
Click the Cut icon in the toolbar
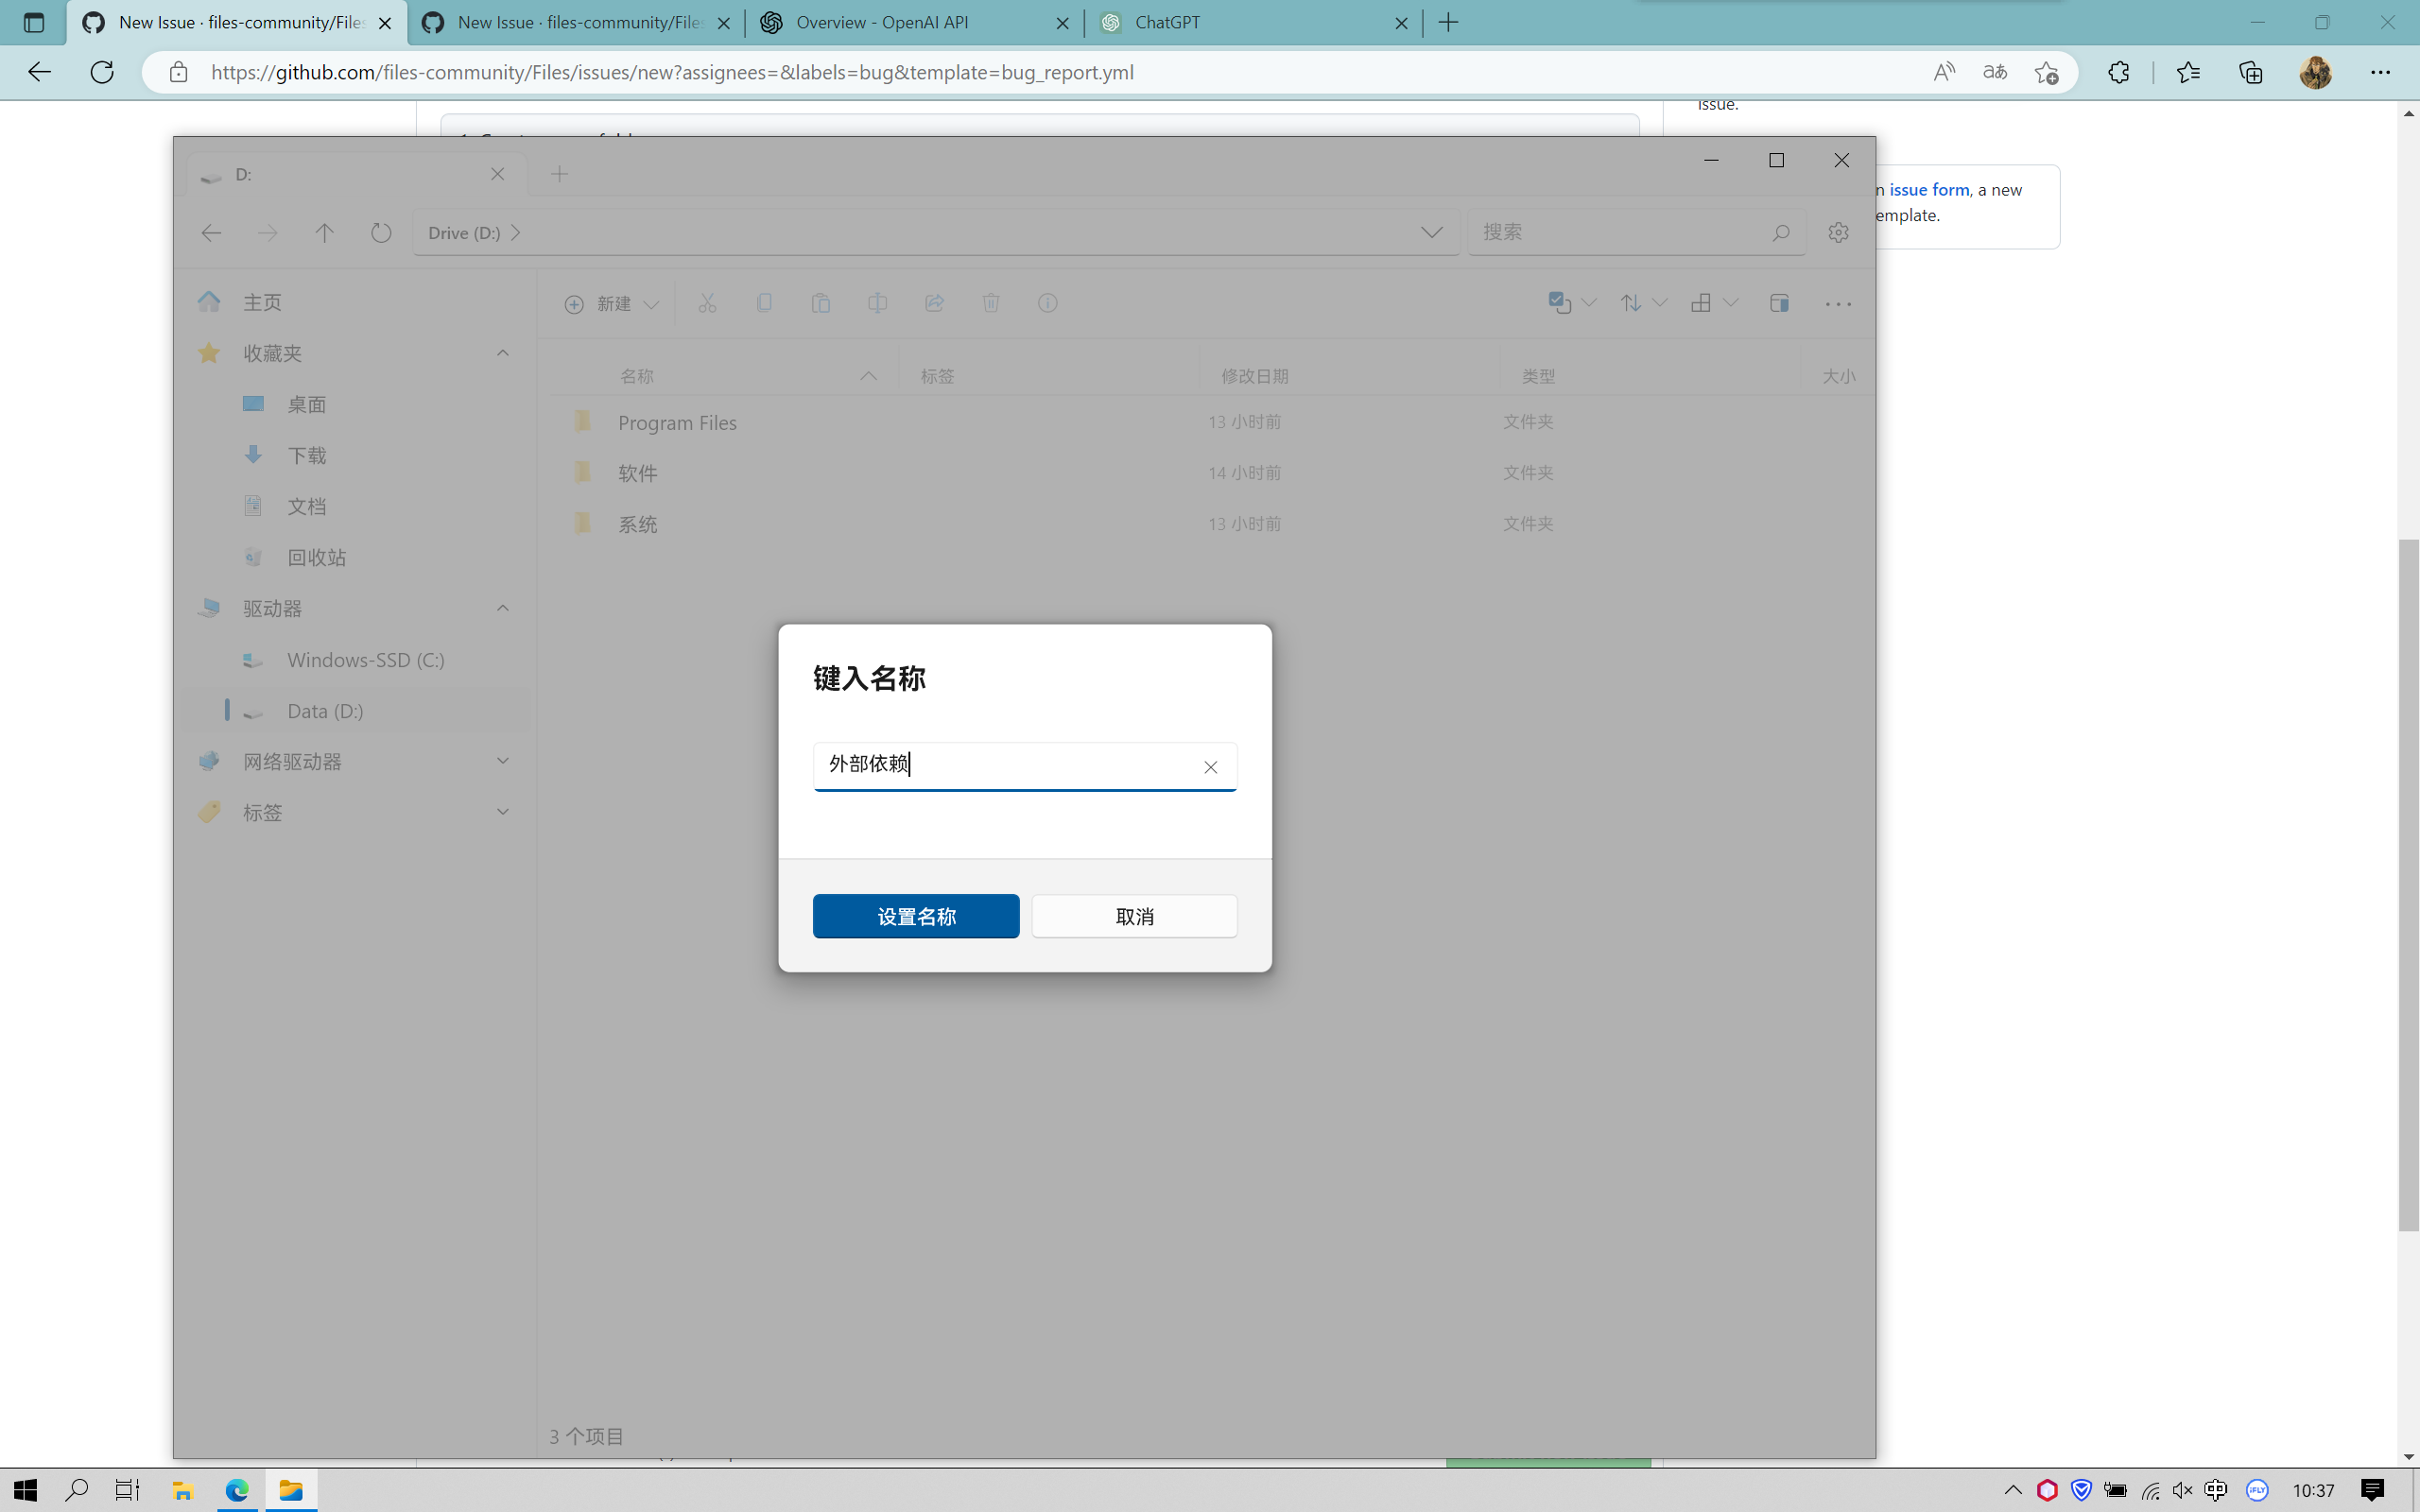coord(708,303)
